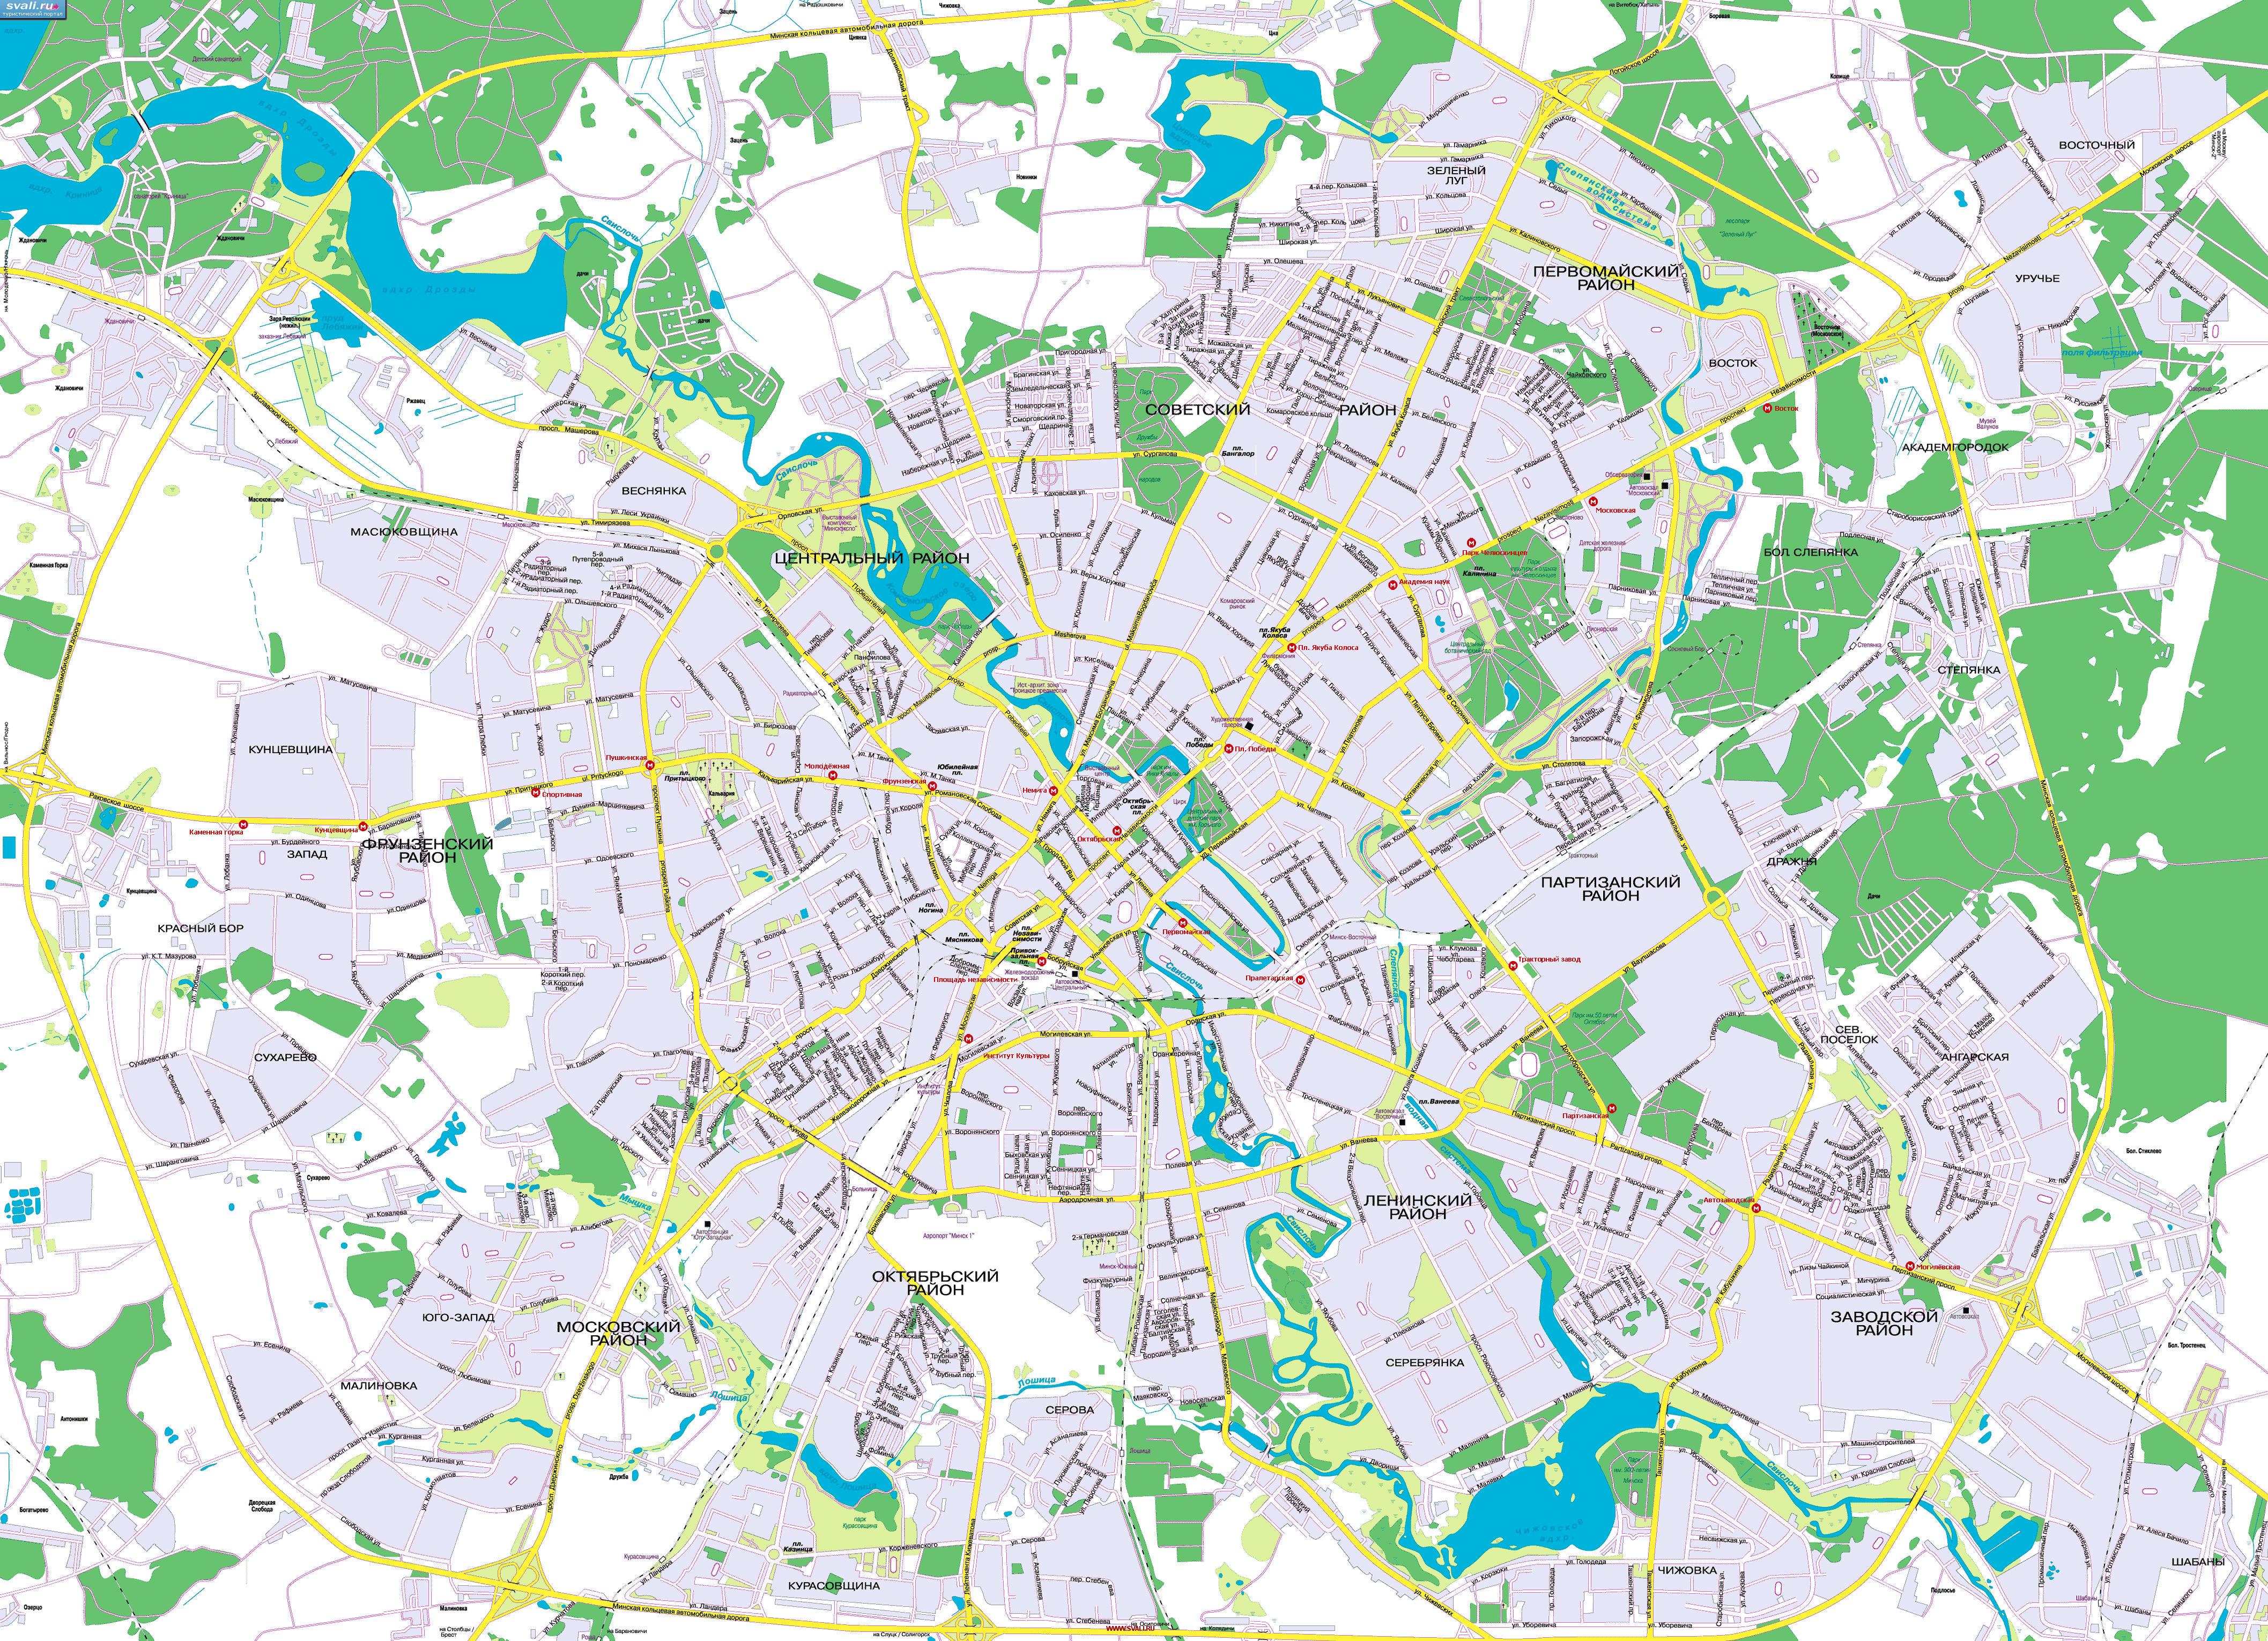Screen dimensions: 2268x1641
Task: Click the Немига metro station icon
Action: coord(1054,791)
